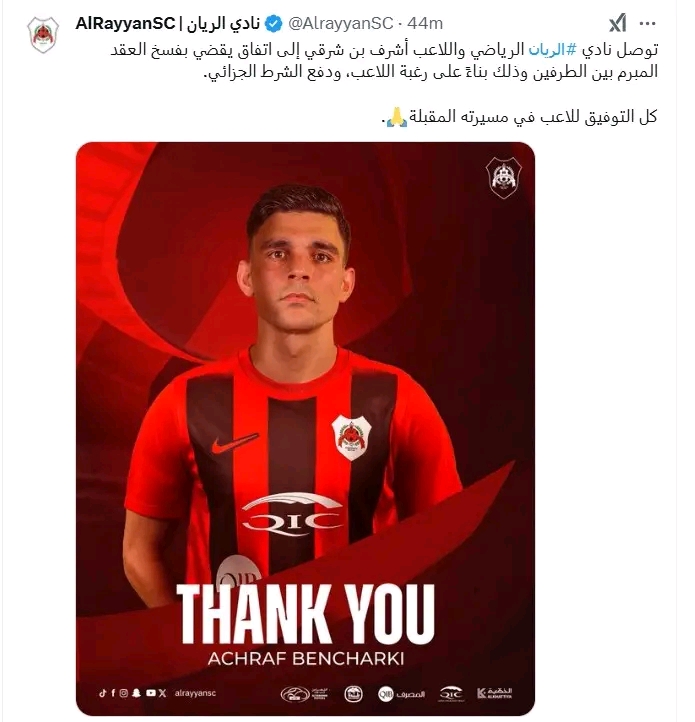The height and width of the screenshot is (722, 695).
Task: Click the QIB sponsor logo
Action: (x=401, y=694)
